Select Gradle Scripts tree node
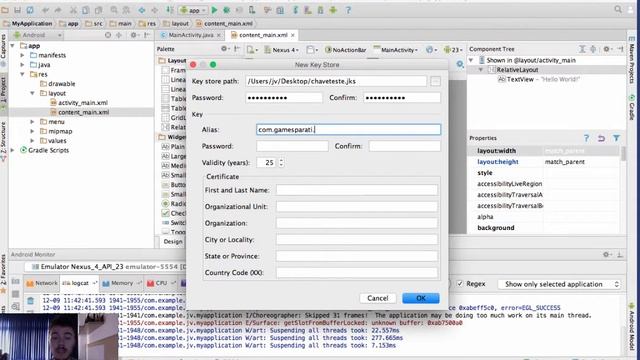The image size is (640, 360). [49, 150]
